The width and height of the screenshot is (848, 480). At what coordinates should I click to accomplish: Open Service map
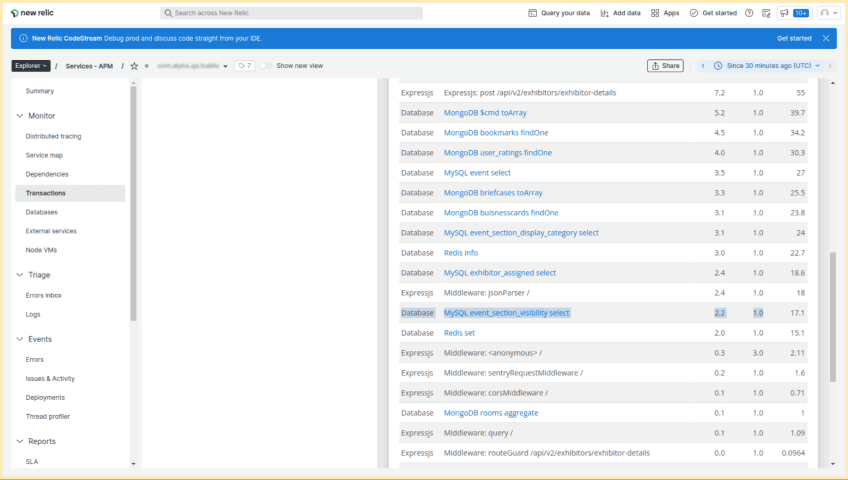coord(44,155)
